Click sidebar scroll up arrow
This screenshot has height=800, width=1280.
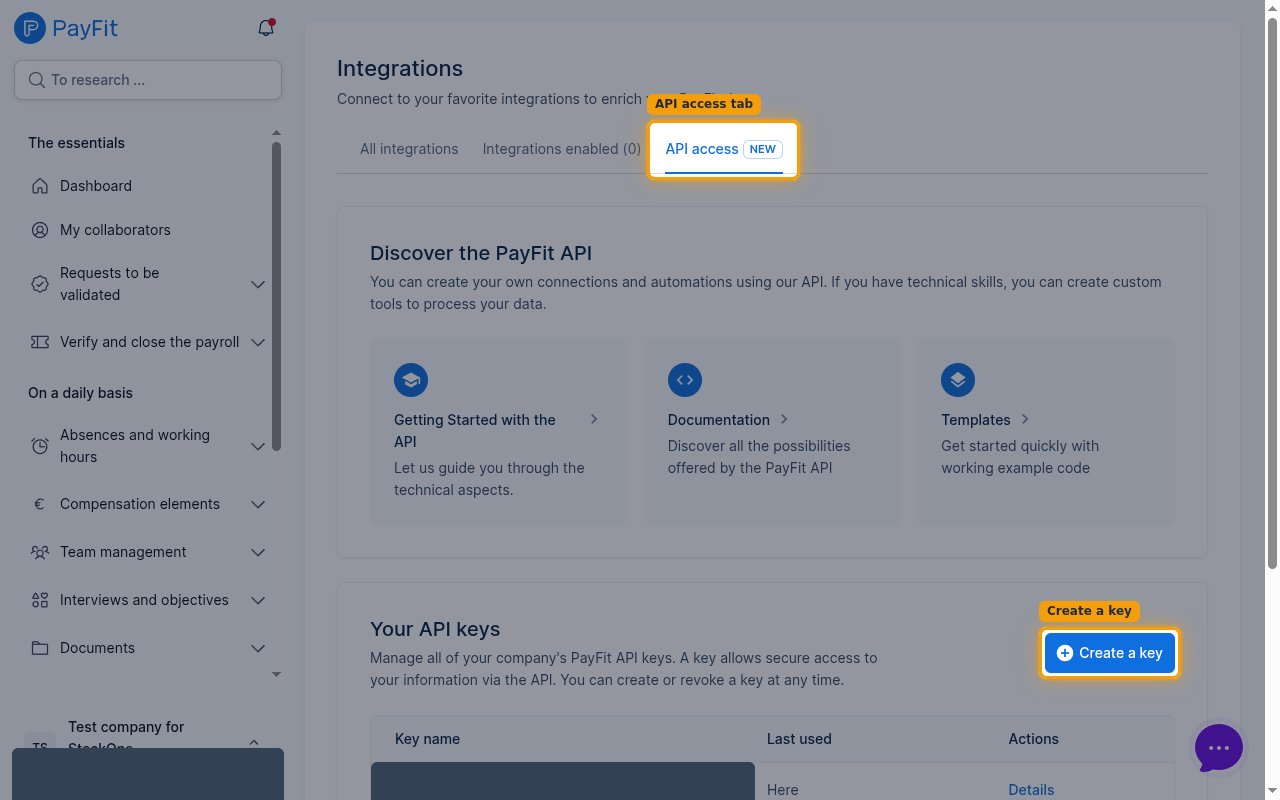tap(277, 133)
